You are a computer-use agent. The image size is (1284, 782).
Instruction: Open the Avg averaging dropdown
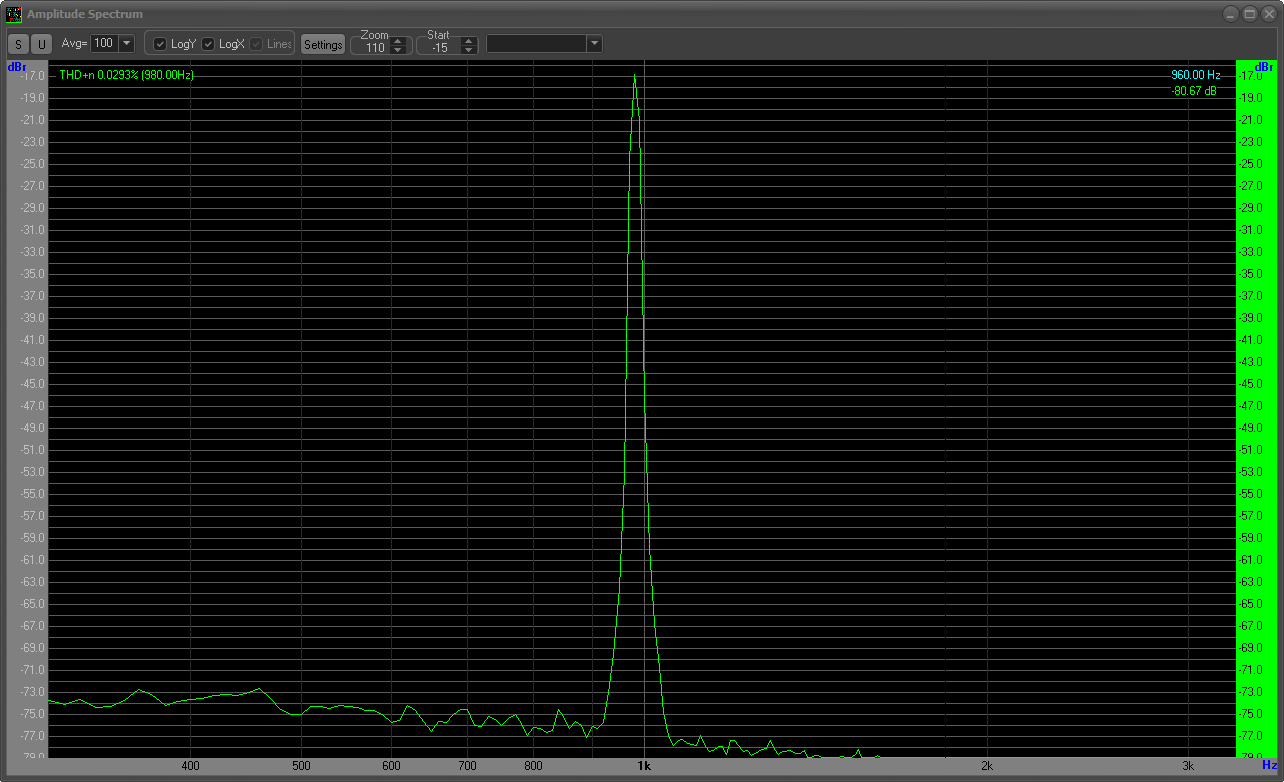[126, 44]
